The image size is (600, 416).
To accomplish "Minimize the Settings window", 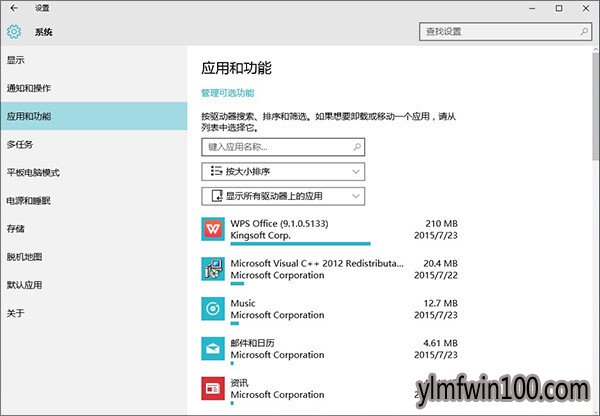I will (x=532, y=8).
